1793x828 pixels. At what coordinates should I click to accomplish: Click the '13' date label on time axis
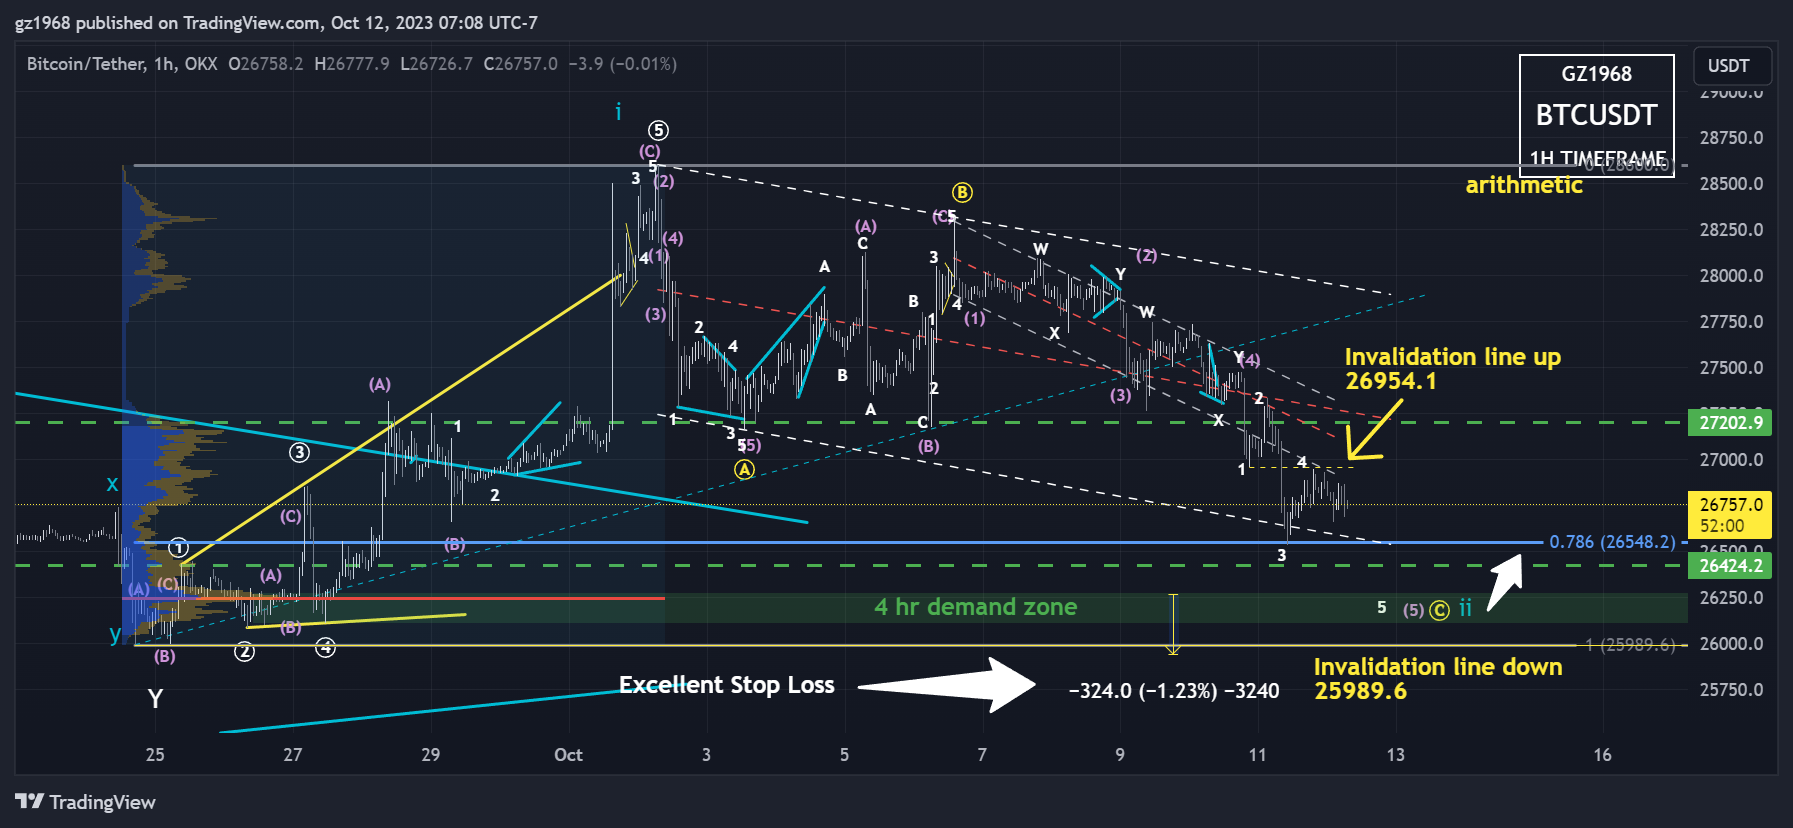point(1395,755)
